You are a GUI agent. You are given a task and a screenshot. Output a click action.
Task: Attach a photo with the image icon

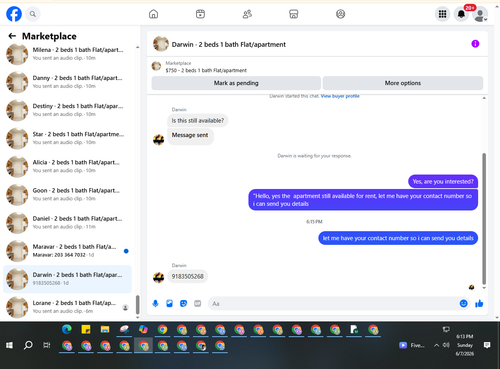[169, 303]
